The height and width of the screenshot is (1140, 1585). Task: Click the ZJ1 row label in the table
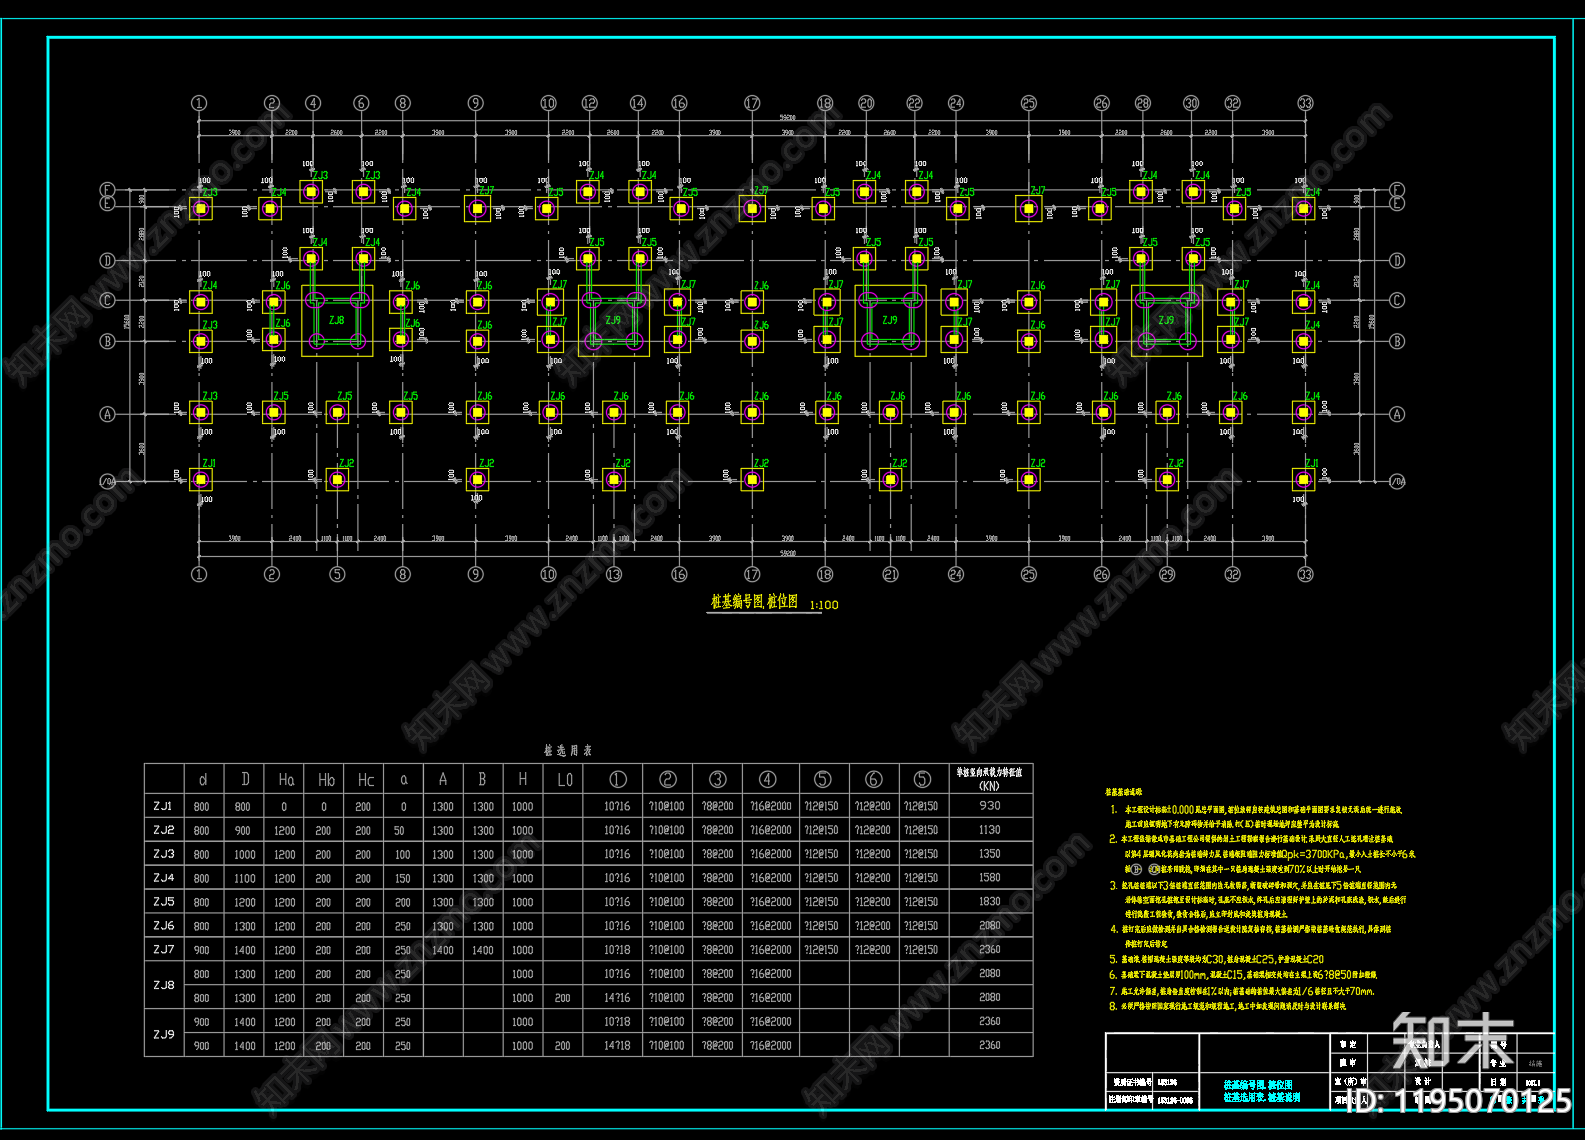tap(163, 806)
